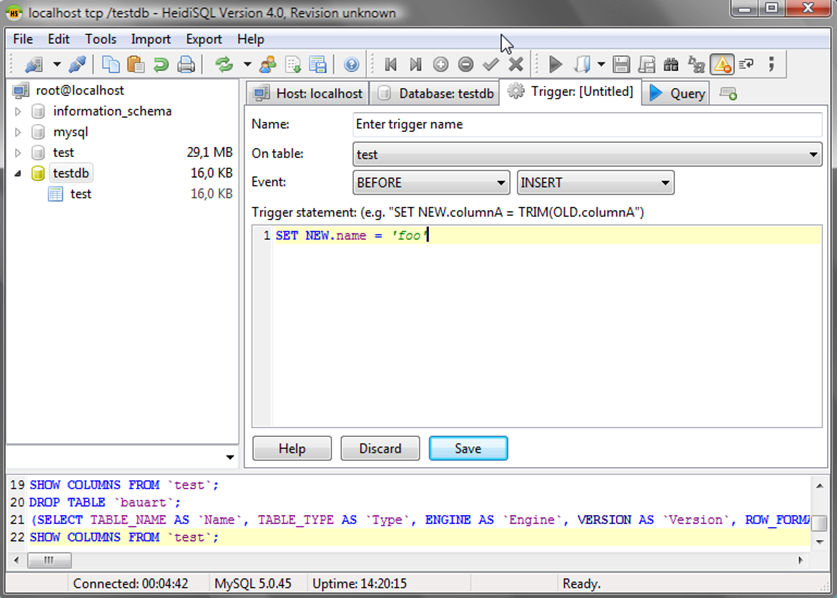This screenshot has height=598, width=838.
Task: Click the Copy icon in toolbar
Action: (110, 65)
